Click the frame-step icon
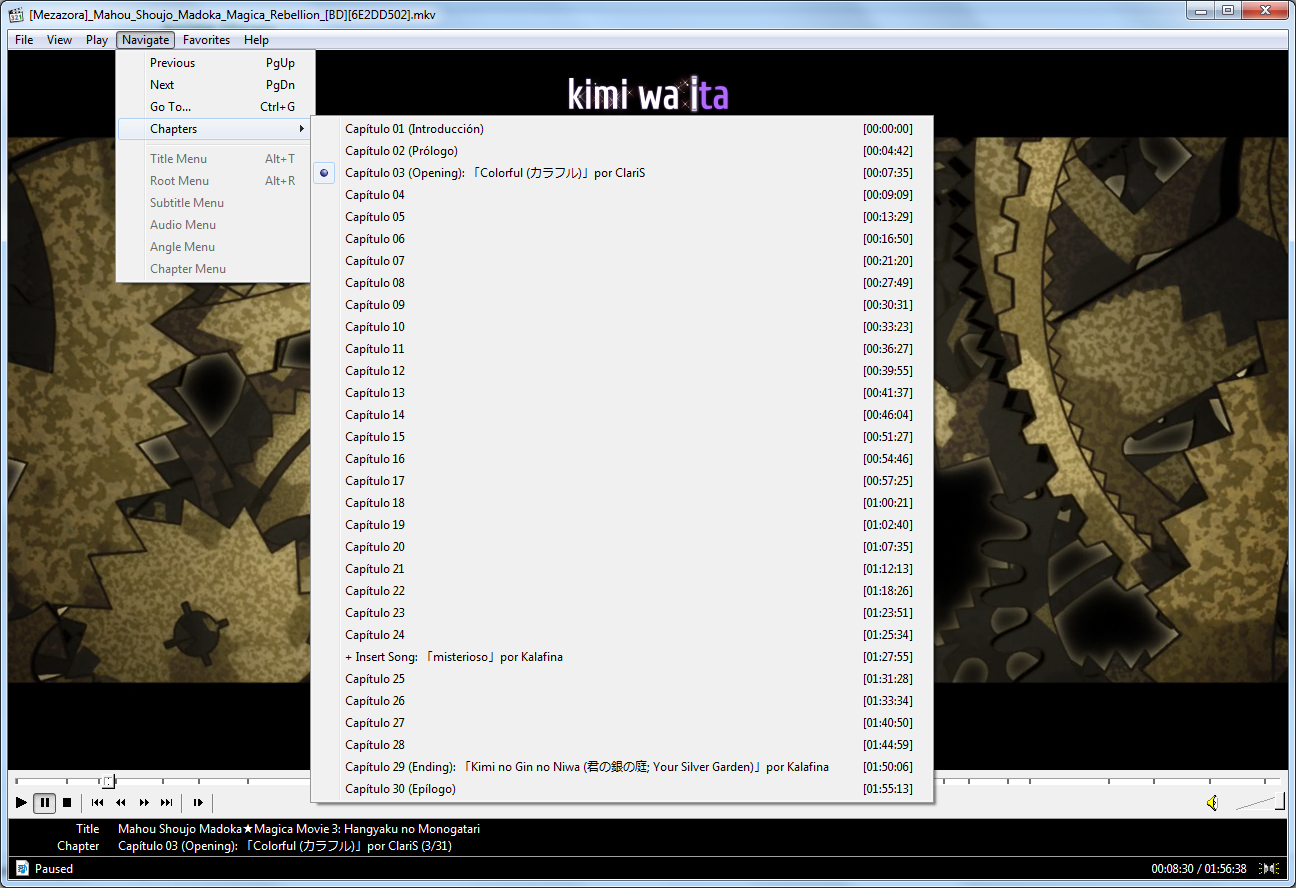This screenshot has width=1296, height=888. (198, 802)
